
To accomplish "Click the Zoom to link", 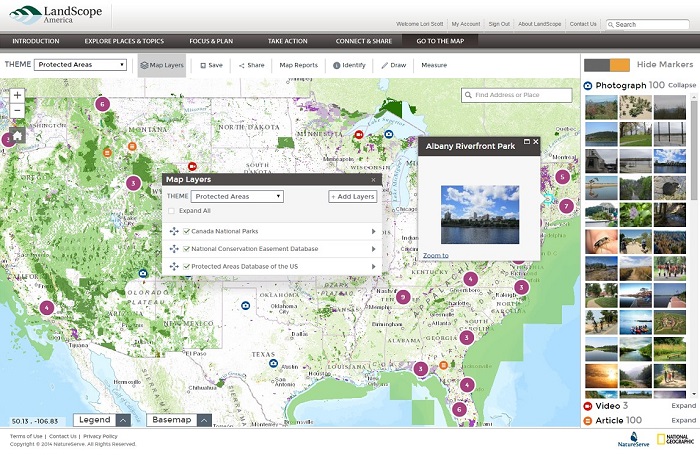I will 436,255.
